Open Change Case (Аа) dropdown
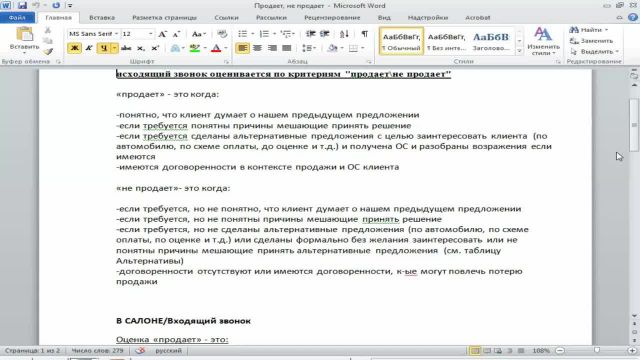The width and height of the screenshot is (640, 360). [198, 34]
